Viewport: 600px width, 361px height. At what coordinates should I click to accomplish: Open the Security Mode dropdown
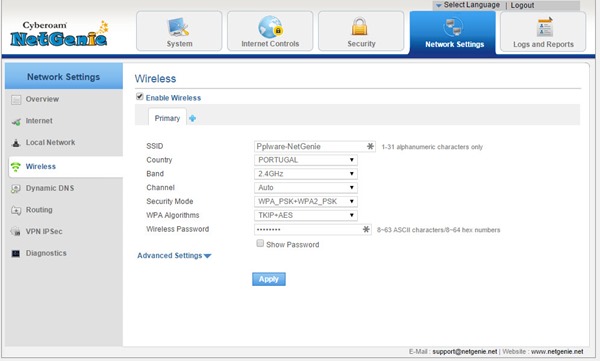click(306, 201)
